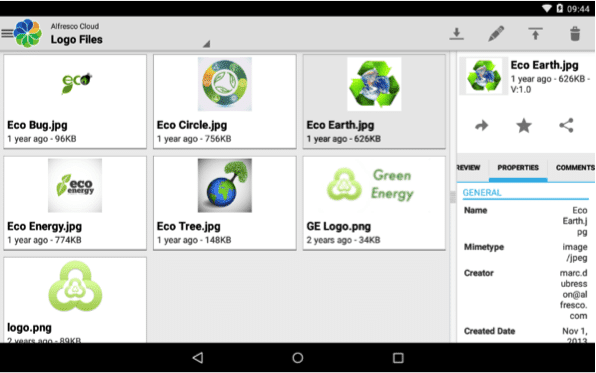Click '2 years ago - 34KB' text

(343, 240)
